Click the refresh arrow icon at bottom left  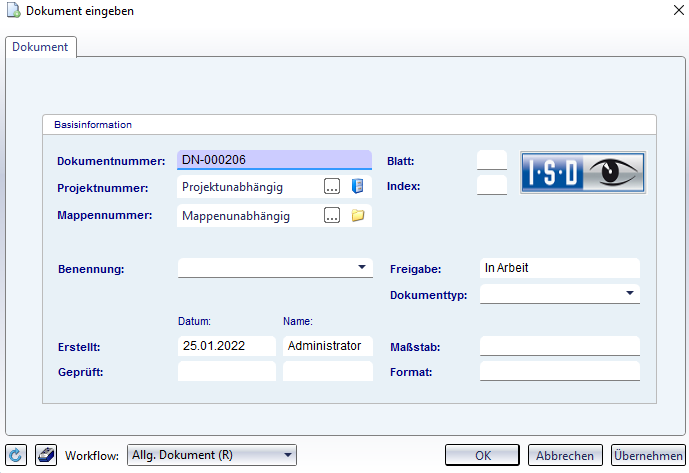[x=16, y=455]
